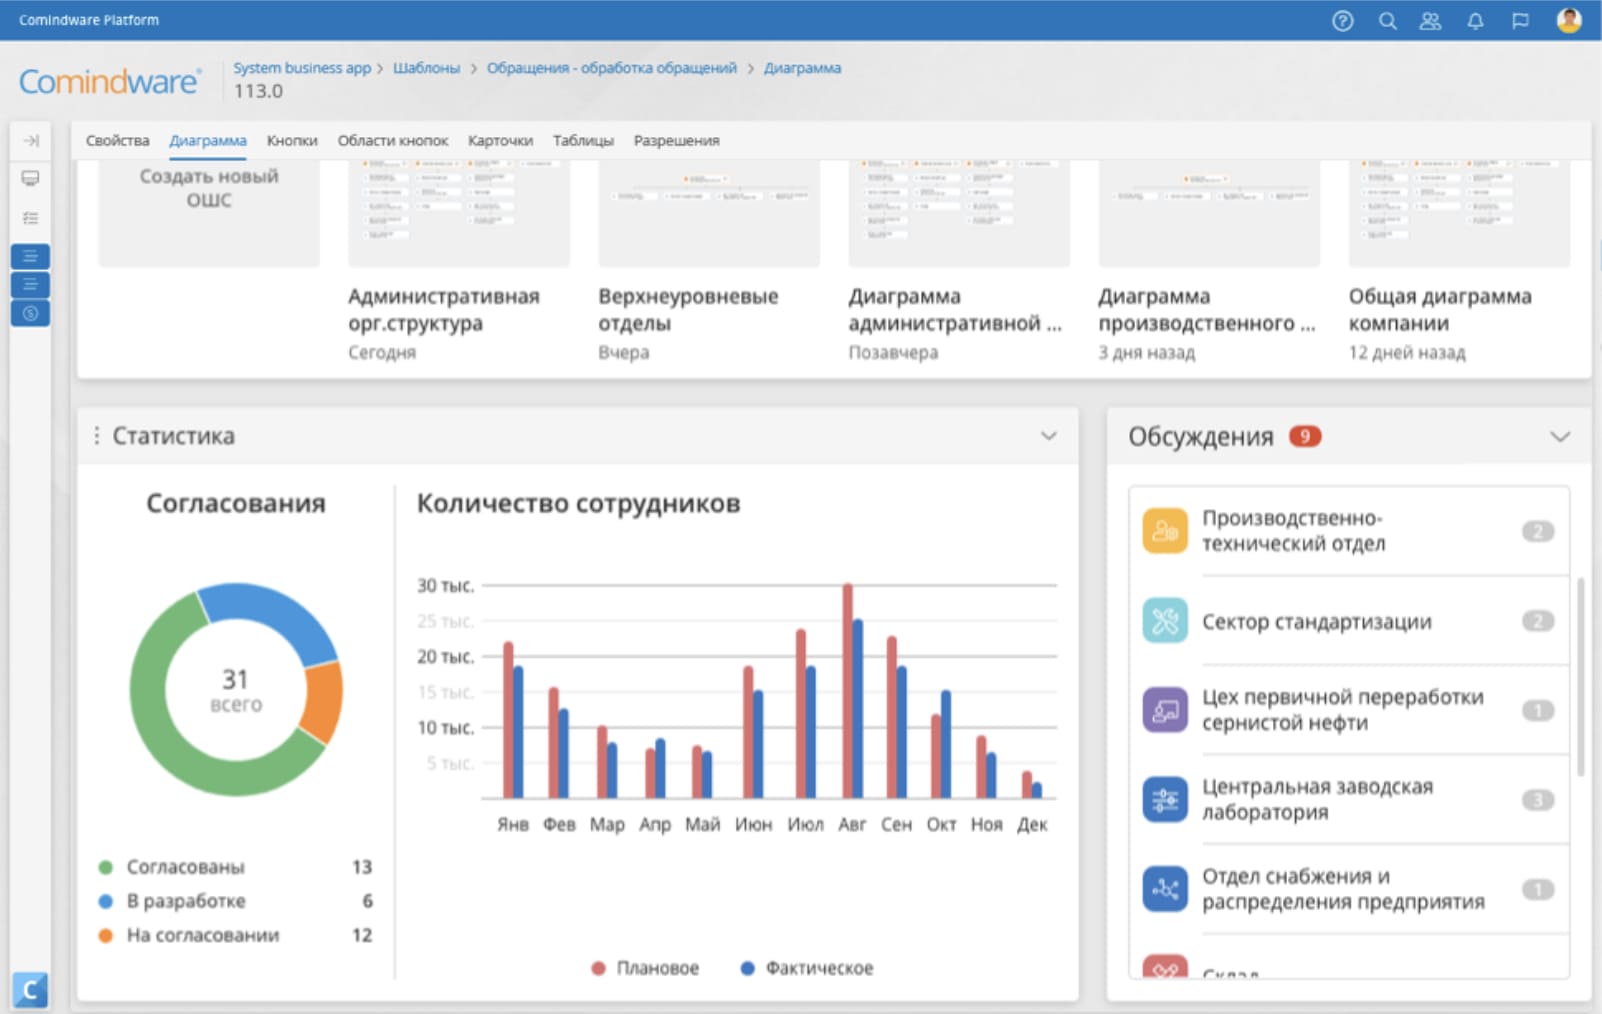Open the monitor icon in the sidebar

[31, 179]
